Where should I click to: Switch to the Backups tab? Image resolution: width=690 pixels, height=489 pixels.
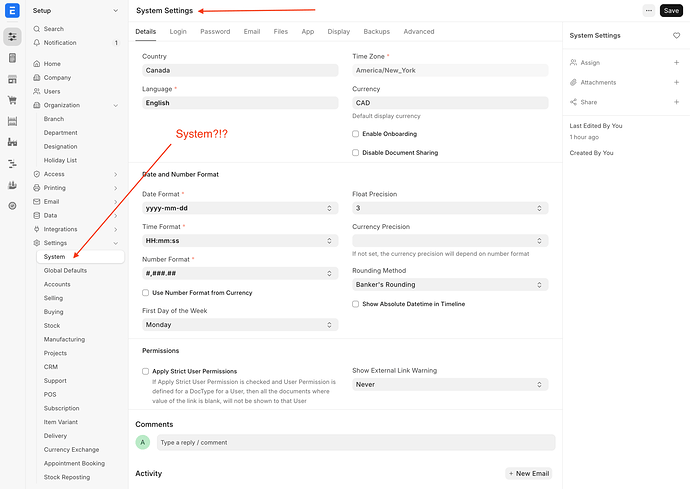click(x=377, y=32)
